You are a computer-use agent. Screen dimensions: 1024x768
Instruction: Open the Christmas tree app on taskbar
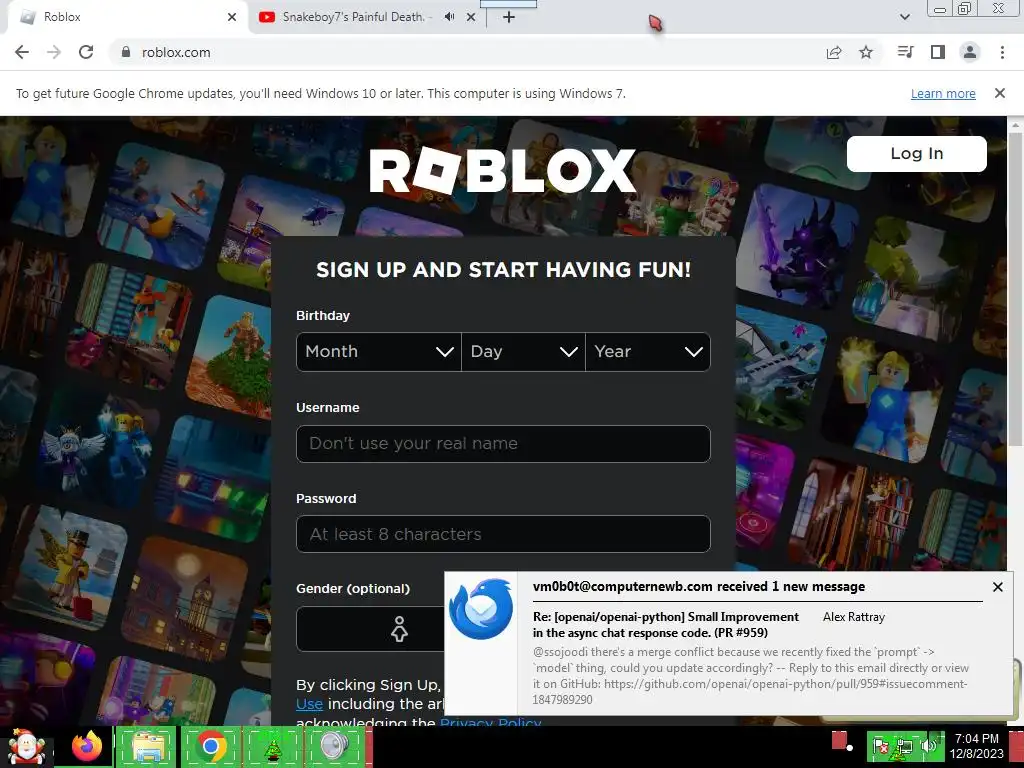tap(272, 747)
